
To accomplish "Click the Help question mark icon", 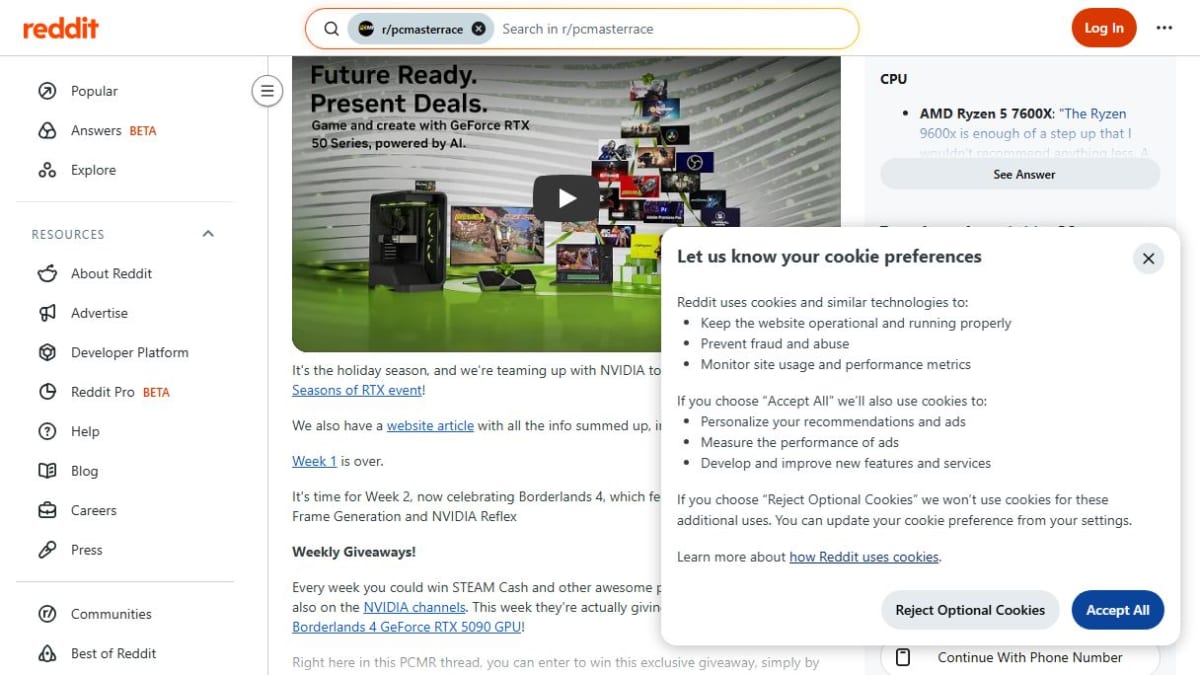I will click(47, 431).
